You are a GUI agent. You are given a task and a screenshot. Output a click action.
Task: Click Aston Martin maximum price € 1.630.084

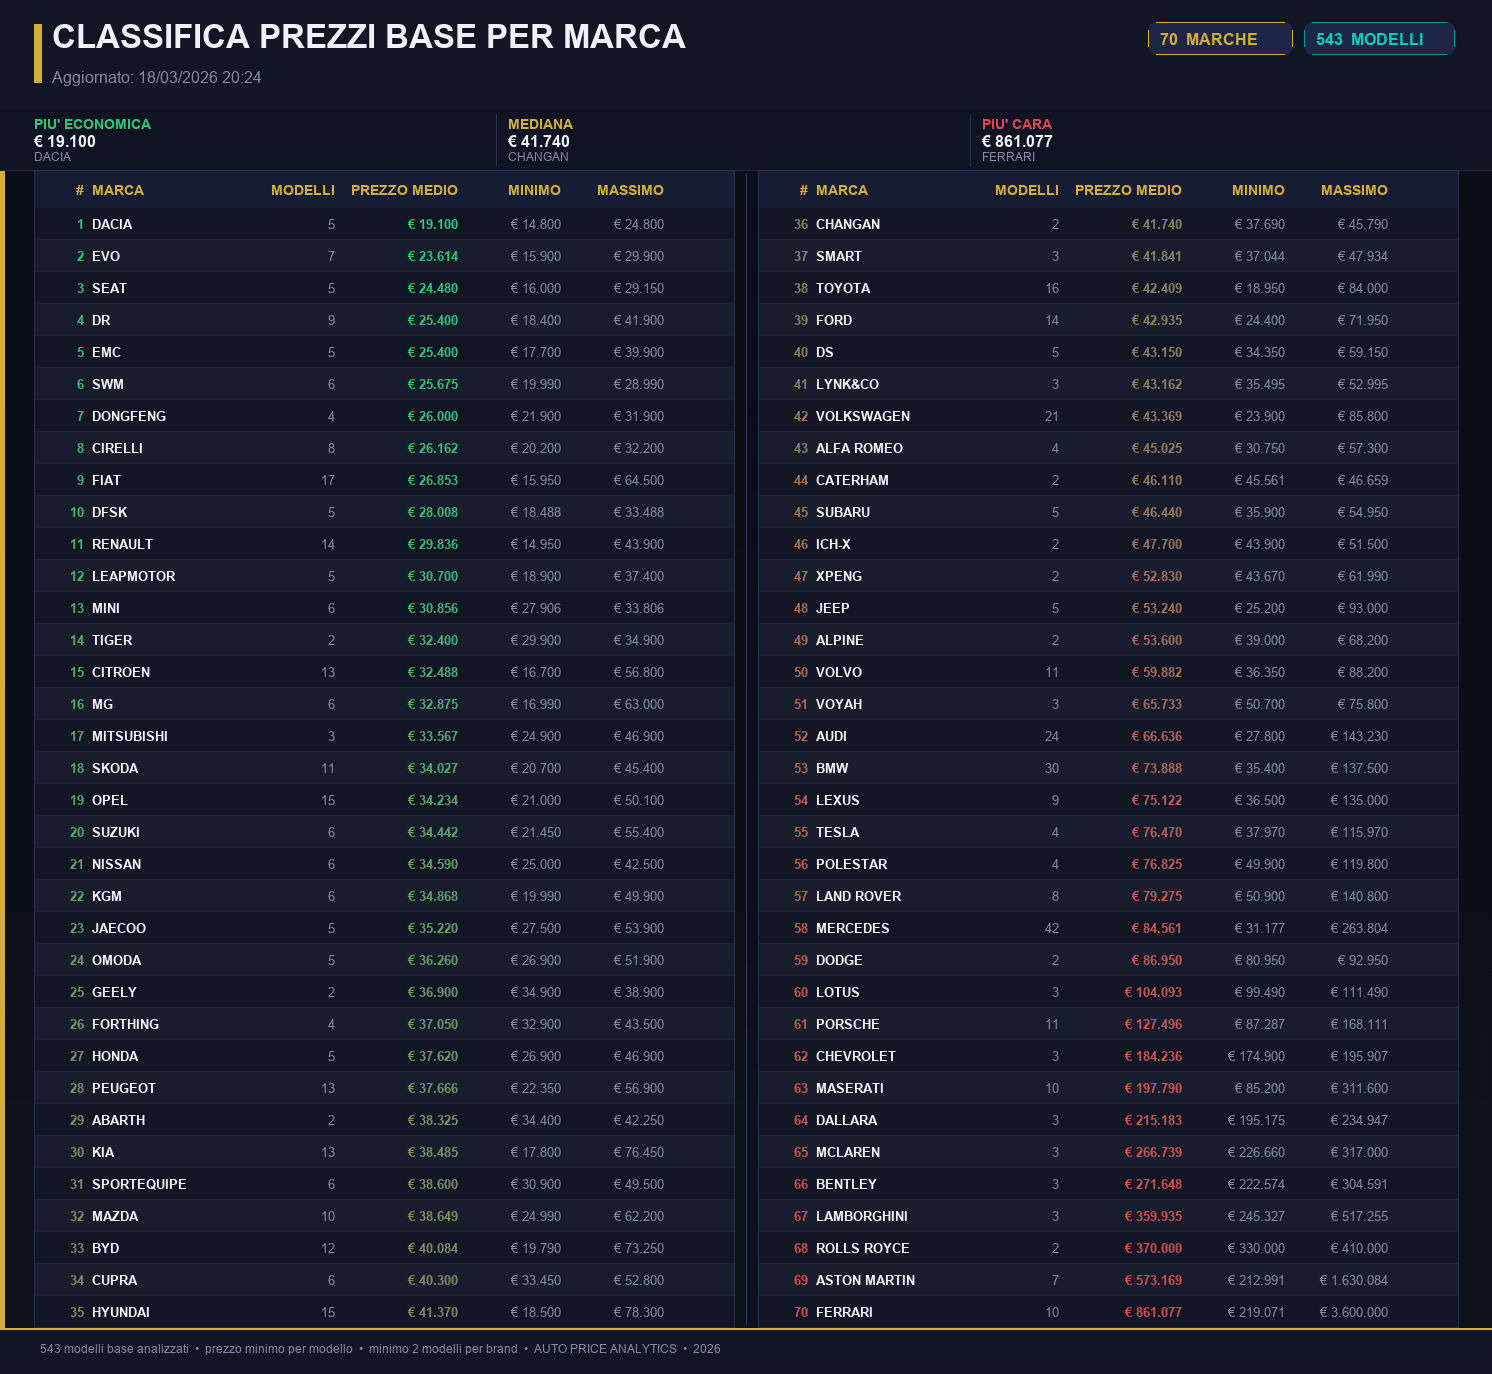click(1353, 1280)
